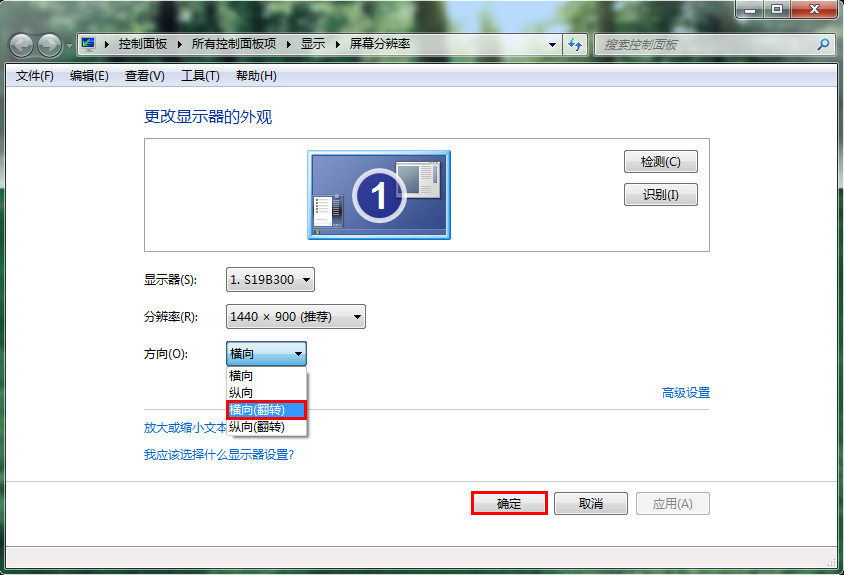Click the 应用(A) button

673,503
